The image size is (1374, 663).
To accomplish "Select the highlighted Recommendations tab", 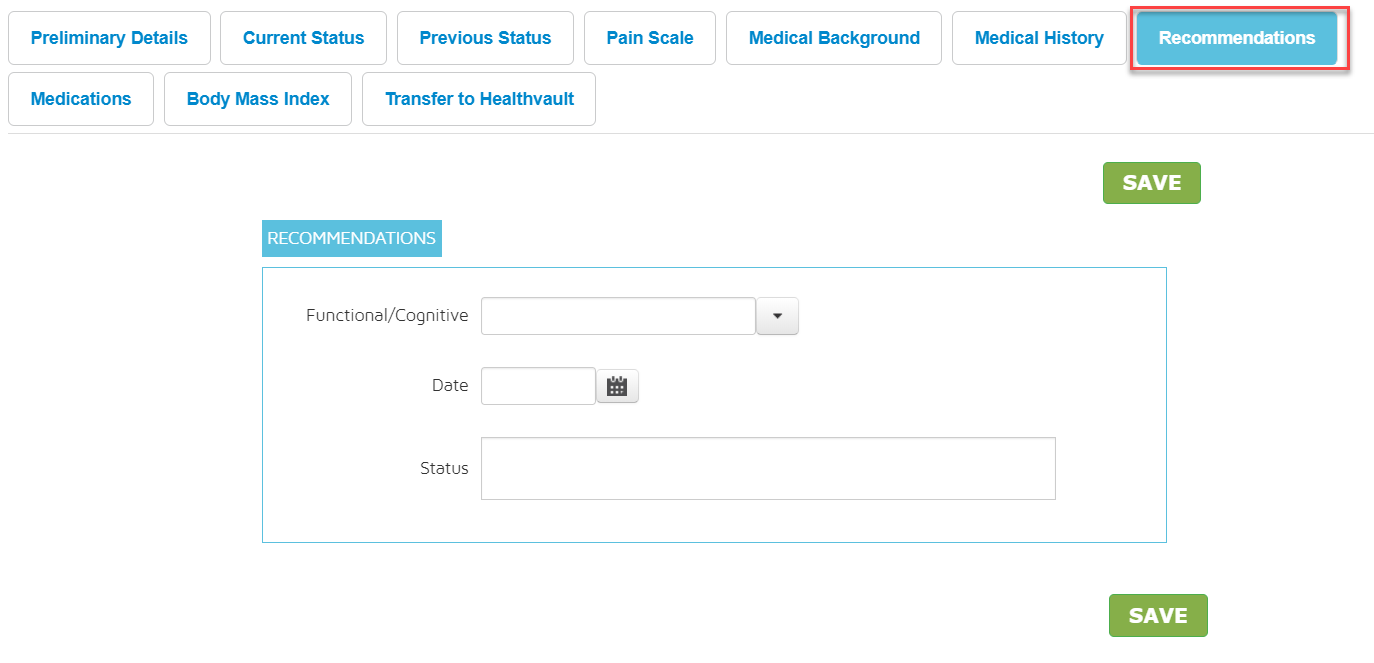I will (1237, 38).
